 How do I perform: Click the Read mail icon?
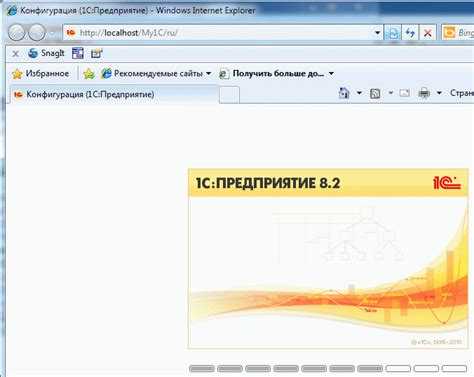404,93
